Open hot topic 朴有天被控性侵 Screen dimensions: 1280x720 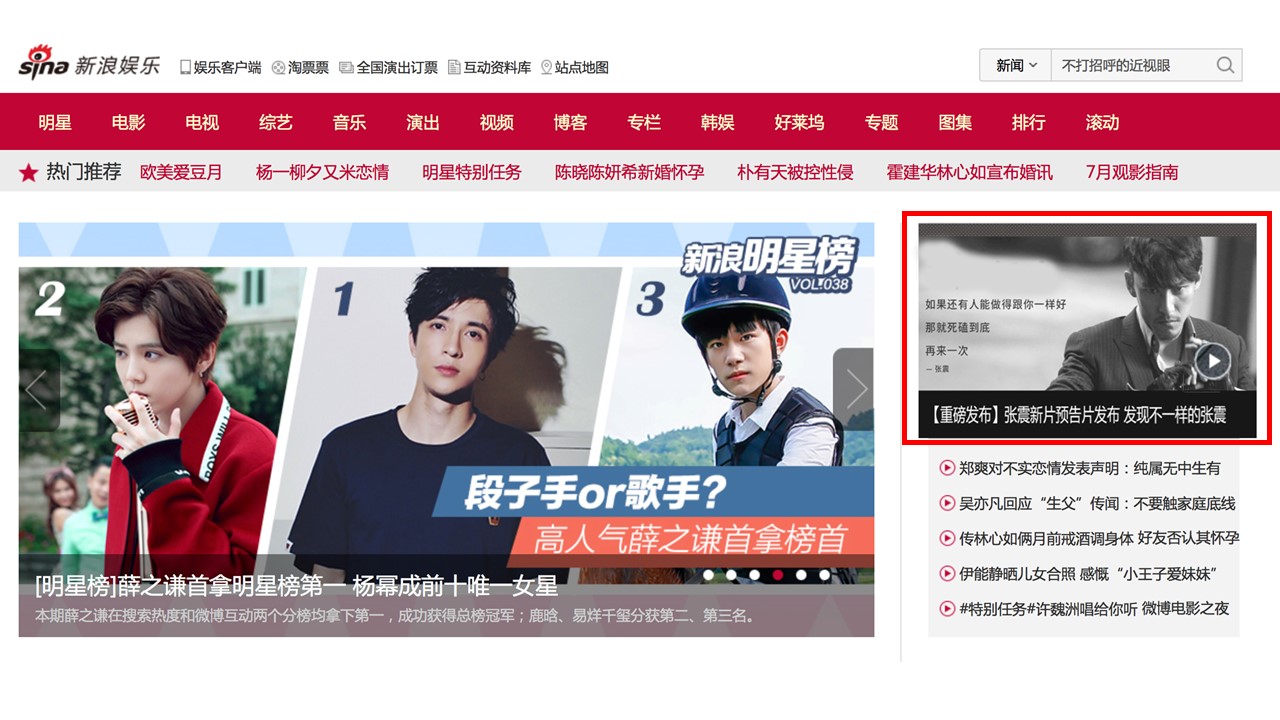click(x=795, y=172)
